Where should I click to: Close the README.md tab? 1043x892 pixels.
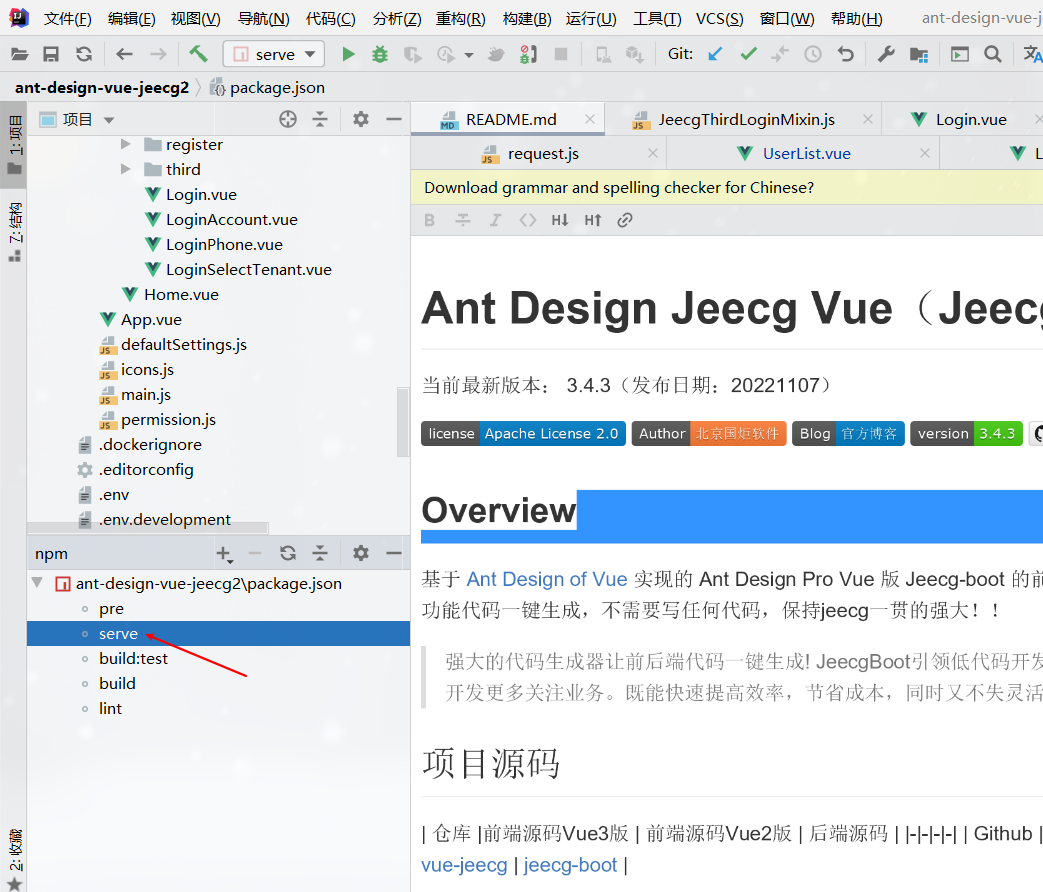pyautogui.click(x=590, y=119)
